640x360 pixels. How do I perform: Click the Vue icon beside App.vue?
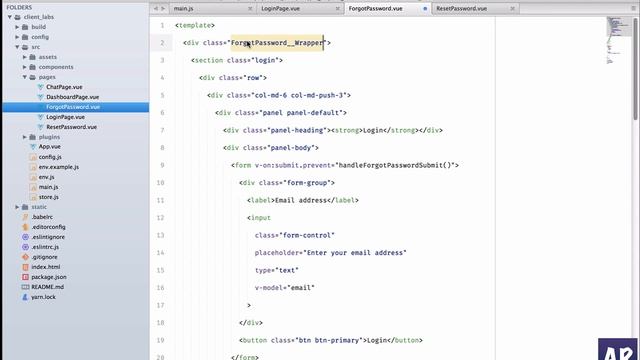point(33,147)
